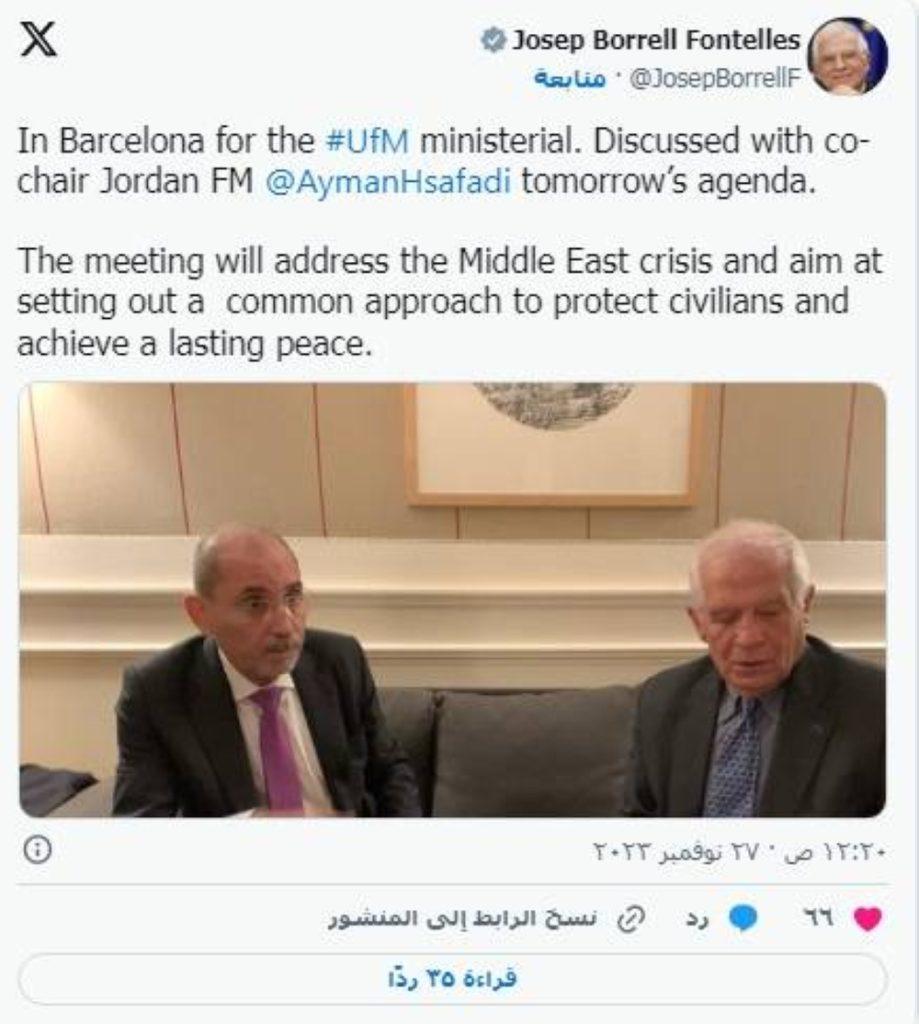Screen dimensions: 919x1024
Task: Open the info circle icon
Action: tap(37, 850)
